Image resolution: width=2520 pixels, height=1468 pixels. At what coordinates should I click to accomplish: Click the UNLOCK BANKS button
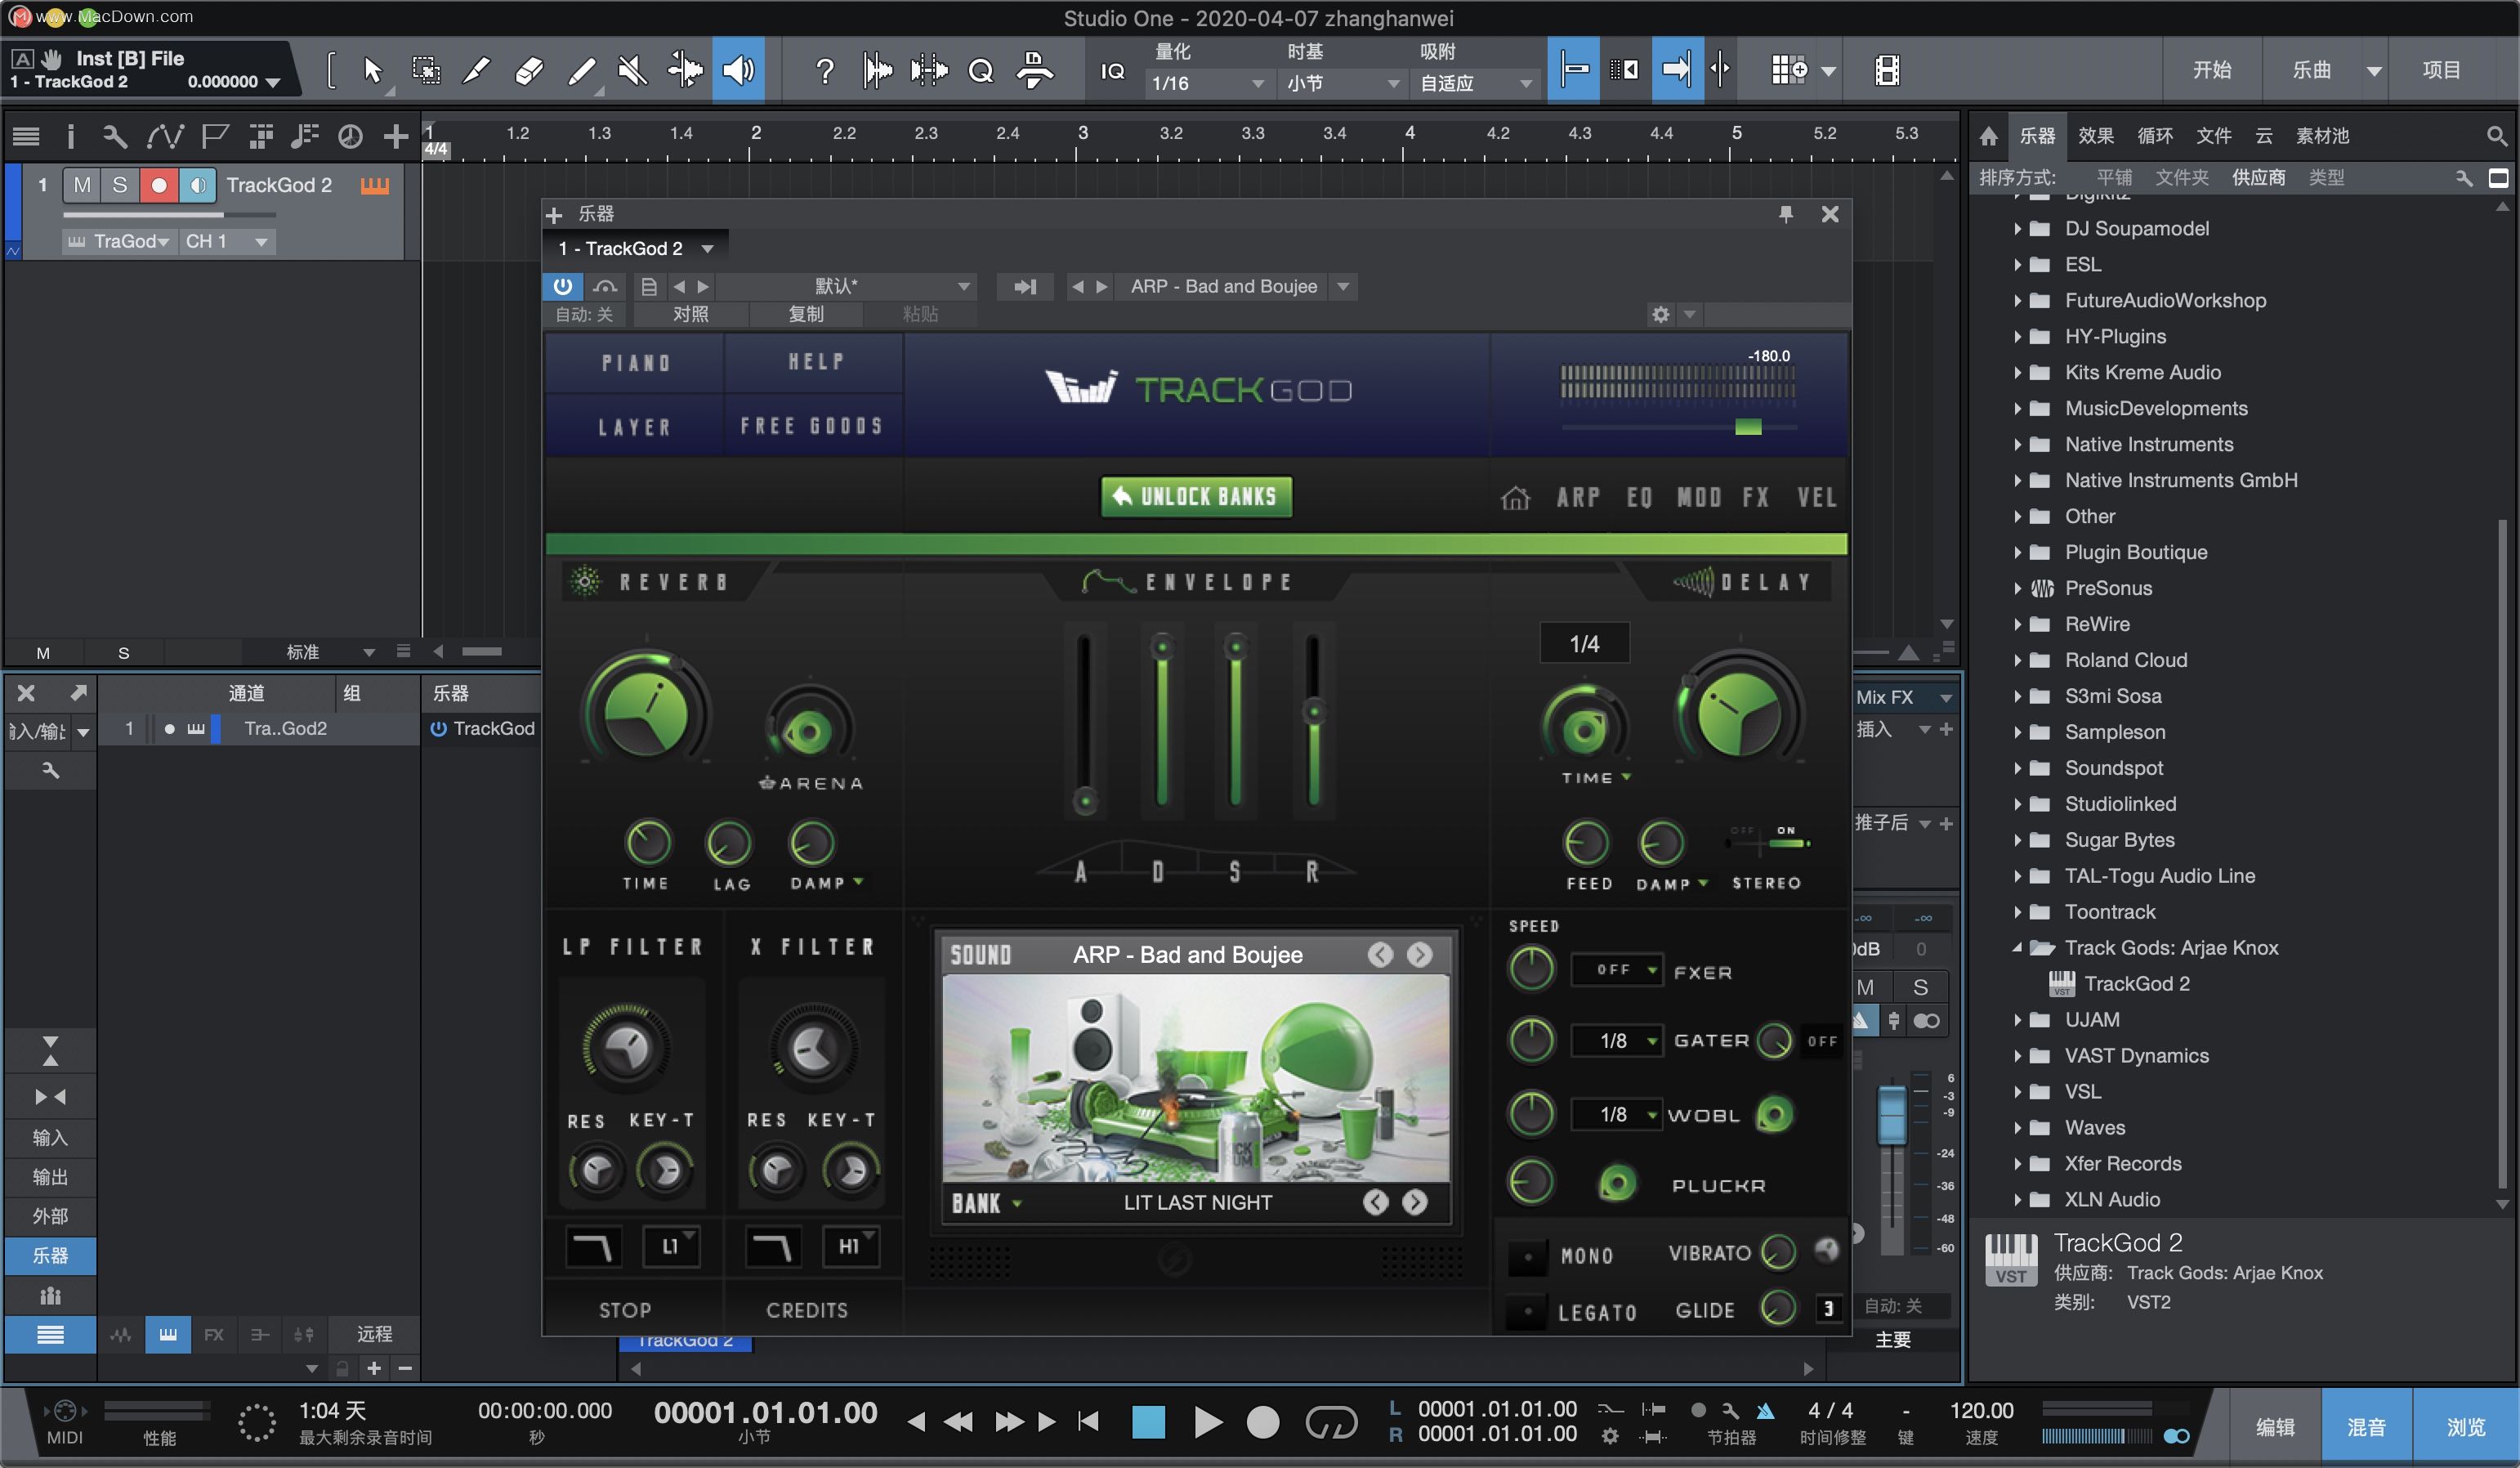1196,496
